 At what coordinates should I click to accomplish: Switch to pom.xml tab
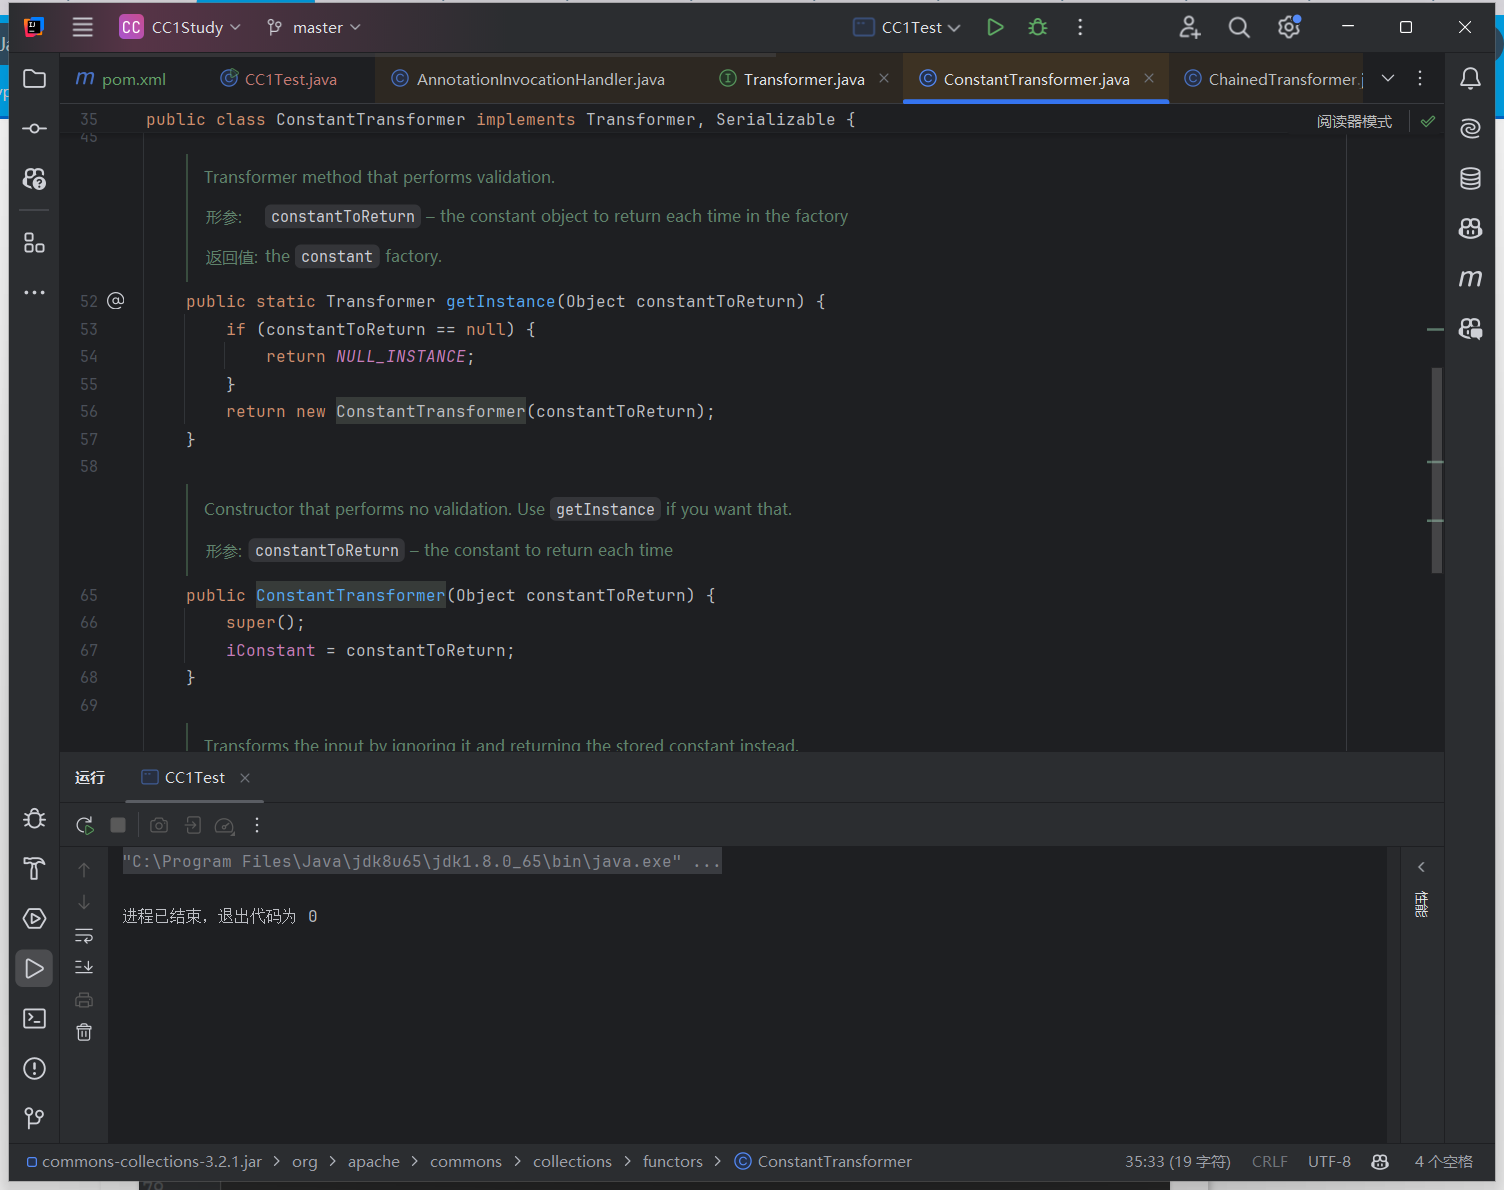click(x=121, y=79)
